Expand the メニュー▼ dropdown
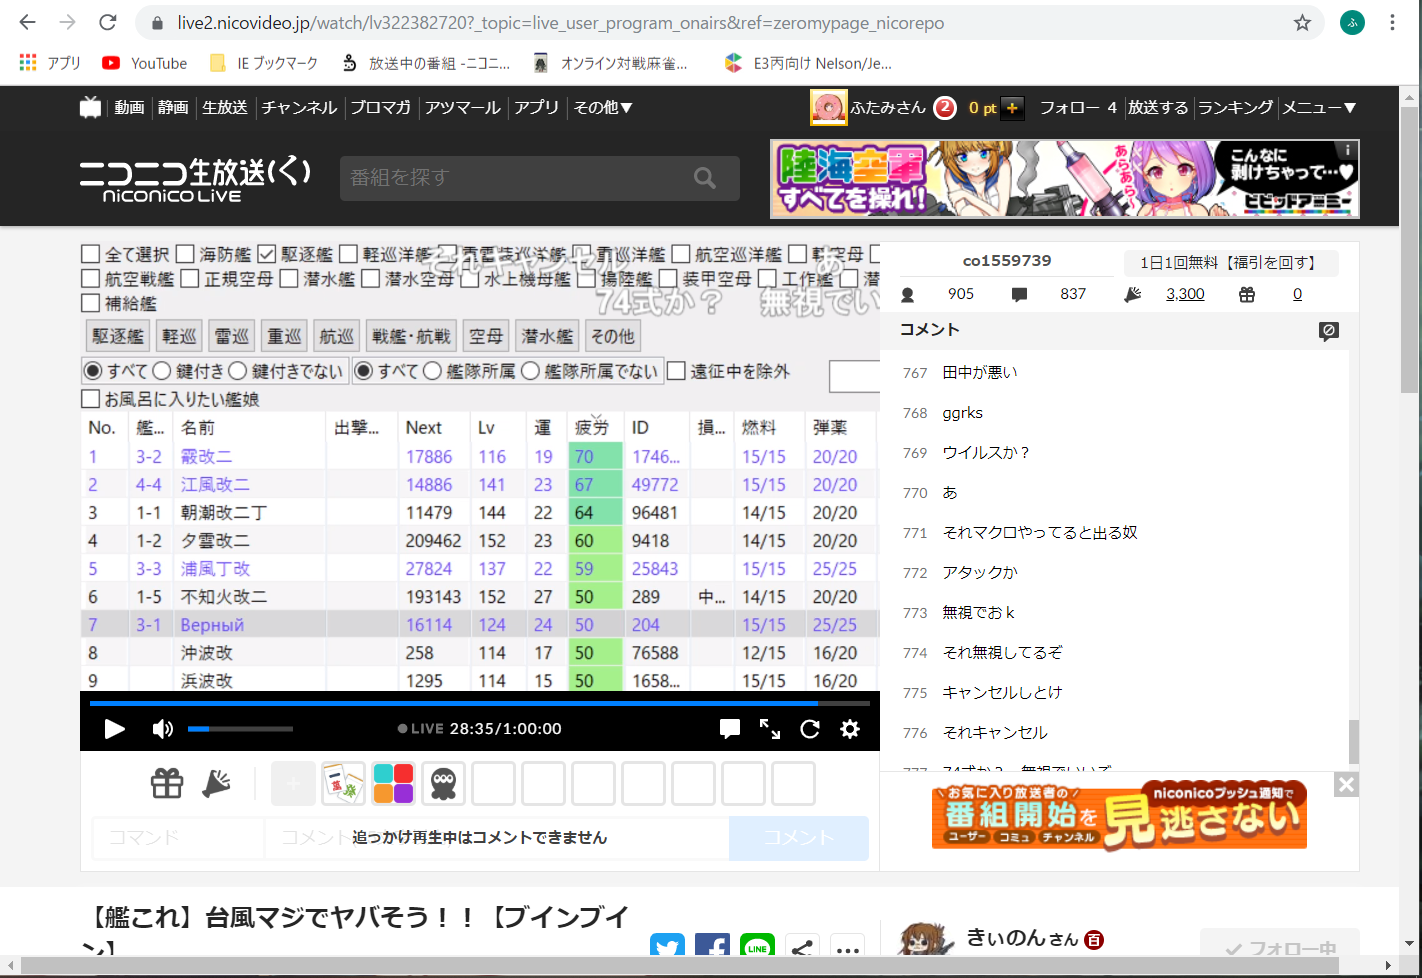This screenshot has height=978, width=1422. tap(1319, 107)
